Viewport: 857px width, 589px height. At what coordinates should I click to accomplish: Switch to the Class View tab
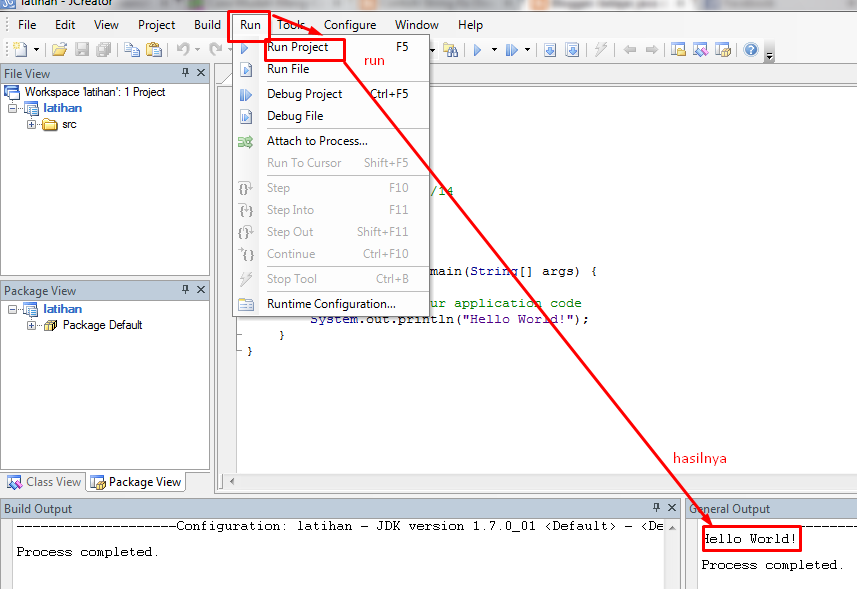(x=43, y=482)
